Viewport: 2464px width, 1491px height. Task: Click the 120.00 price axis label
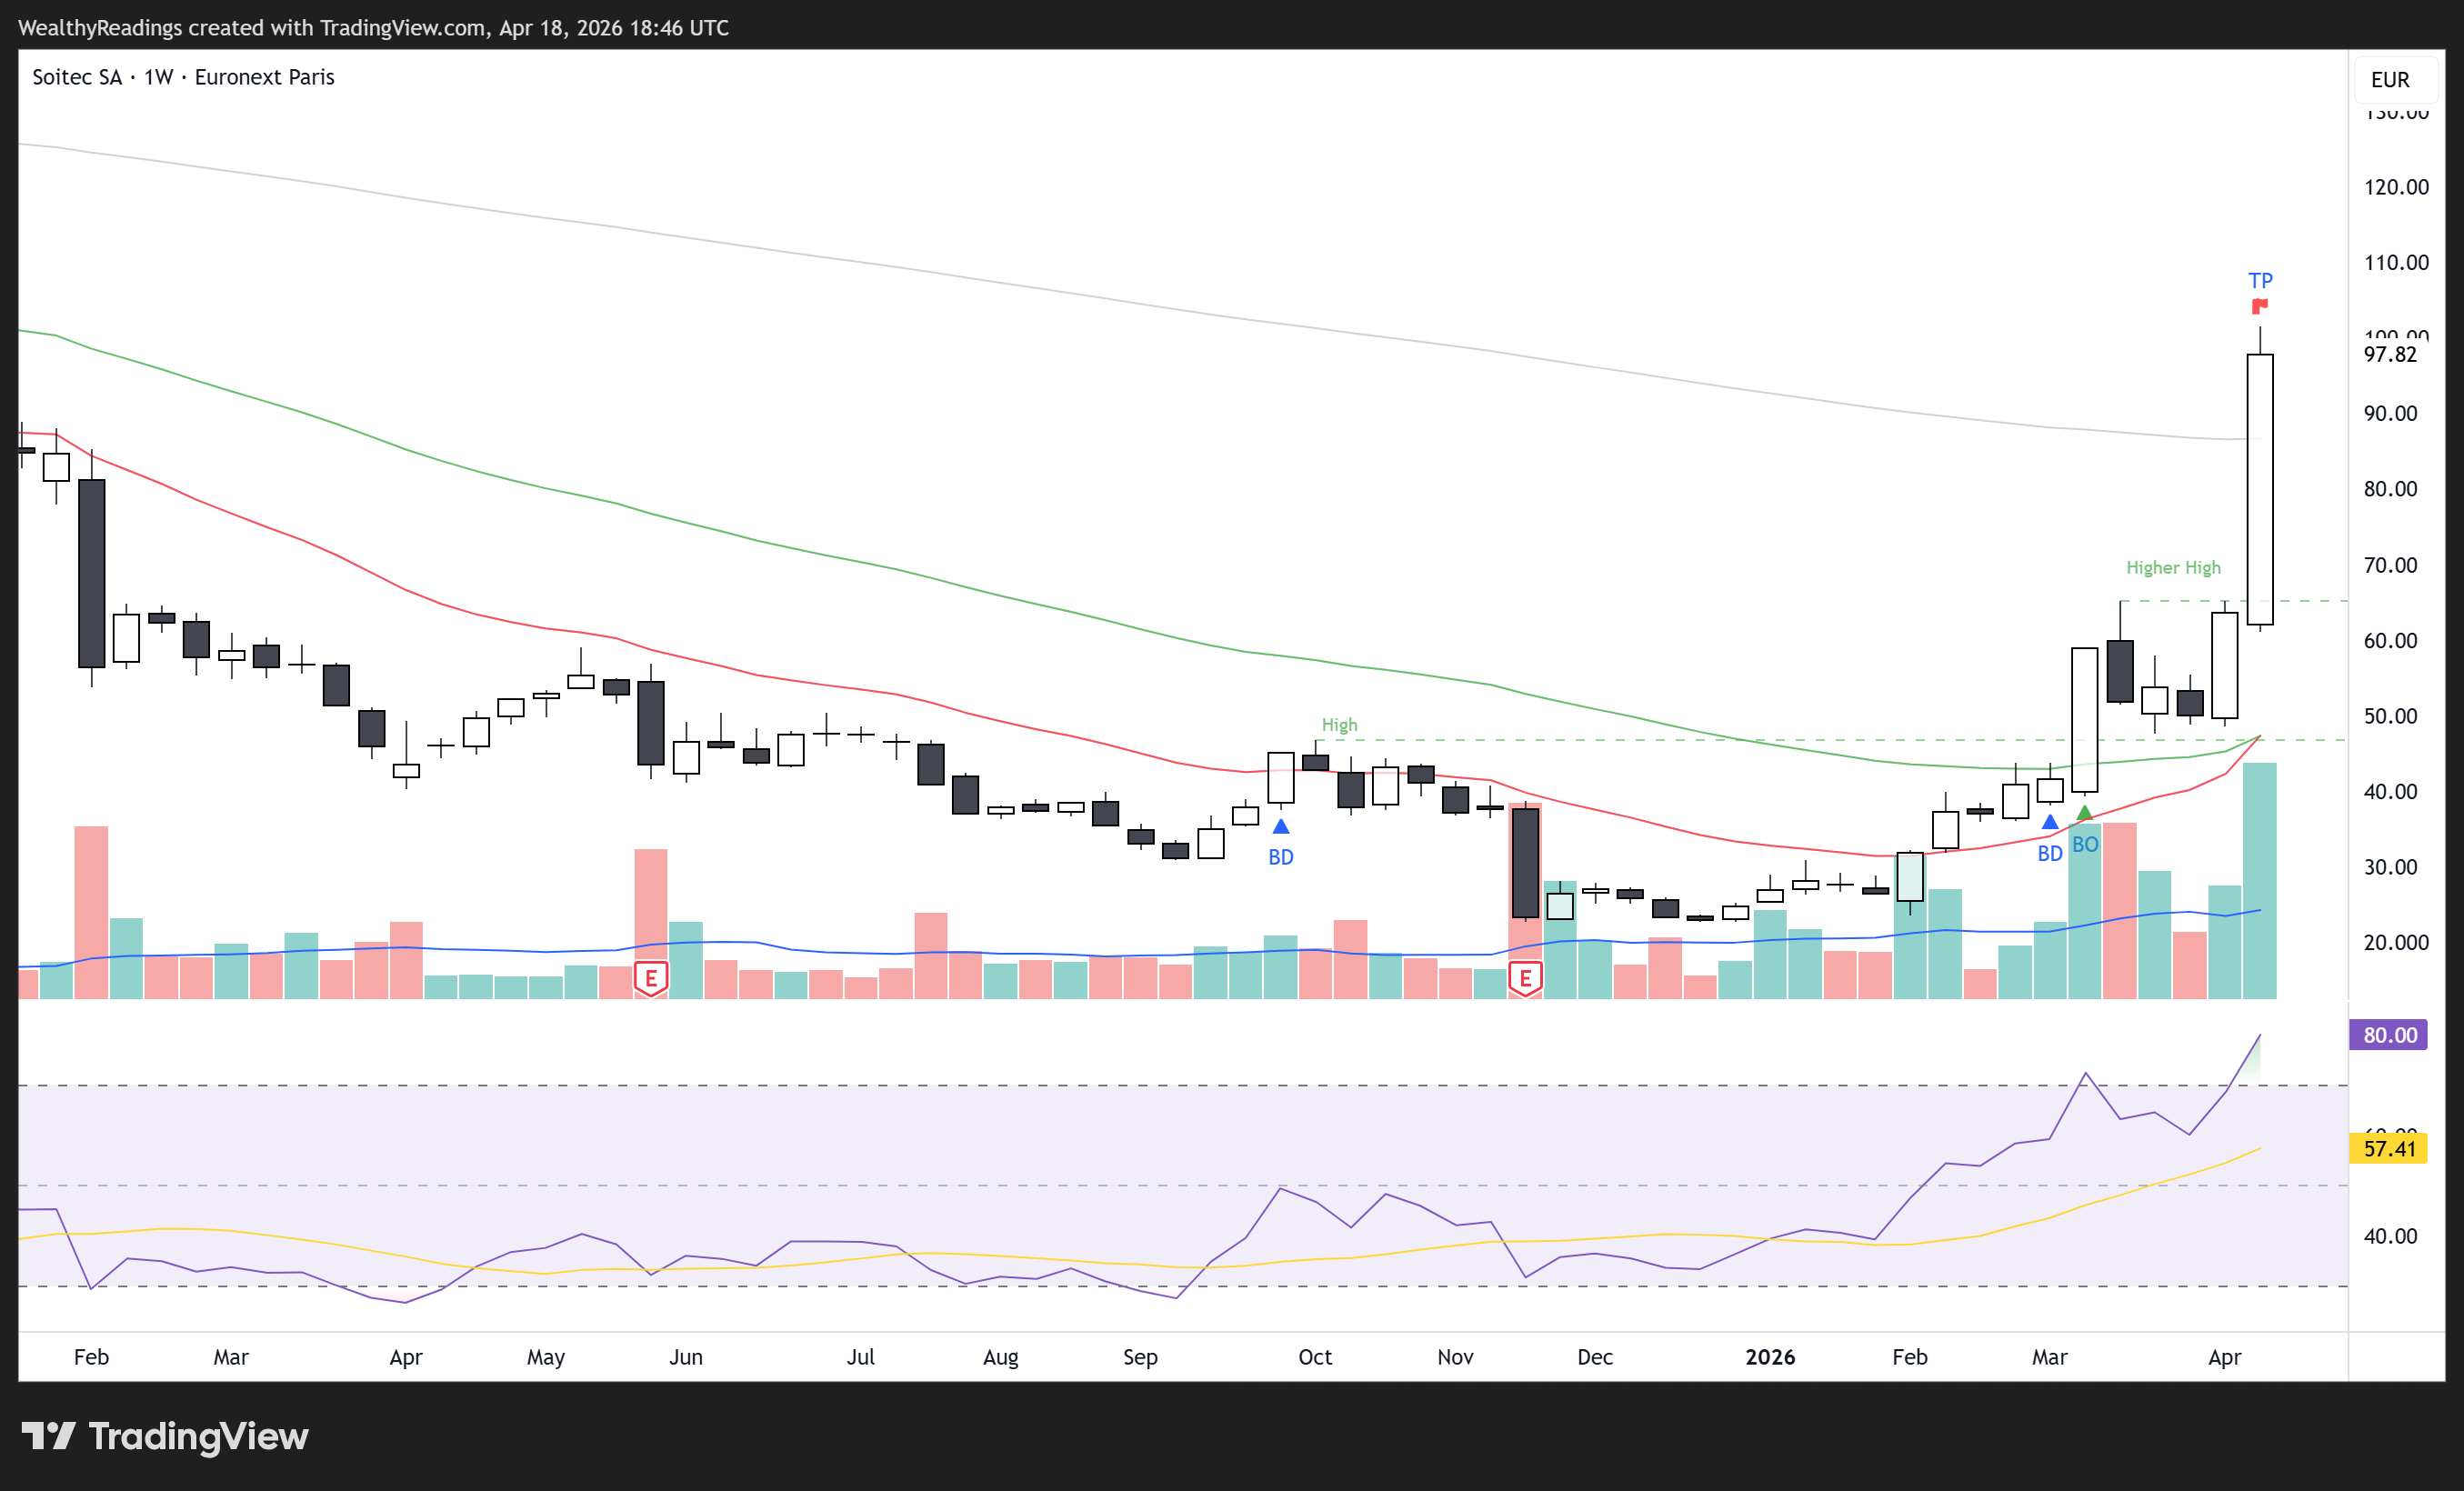tap(2395, 187)
